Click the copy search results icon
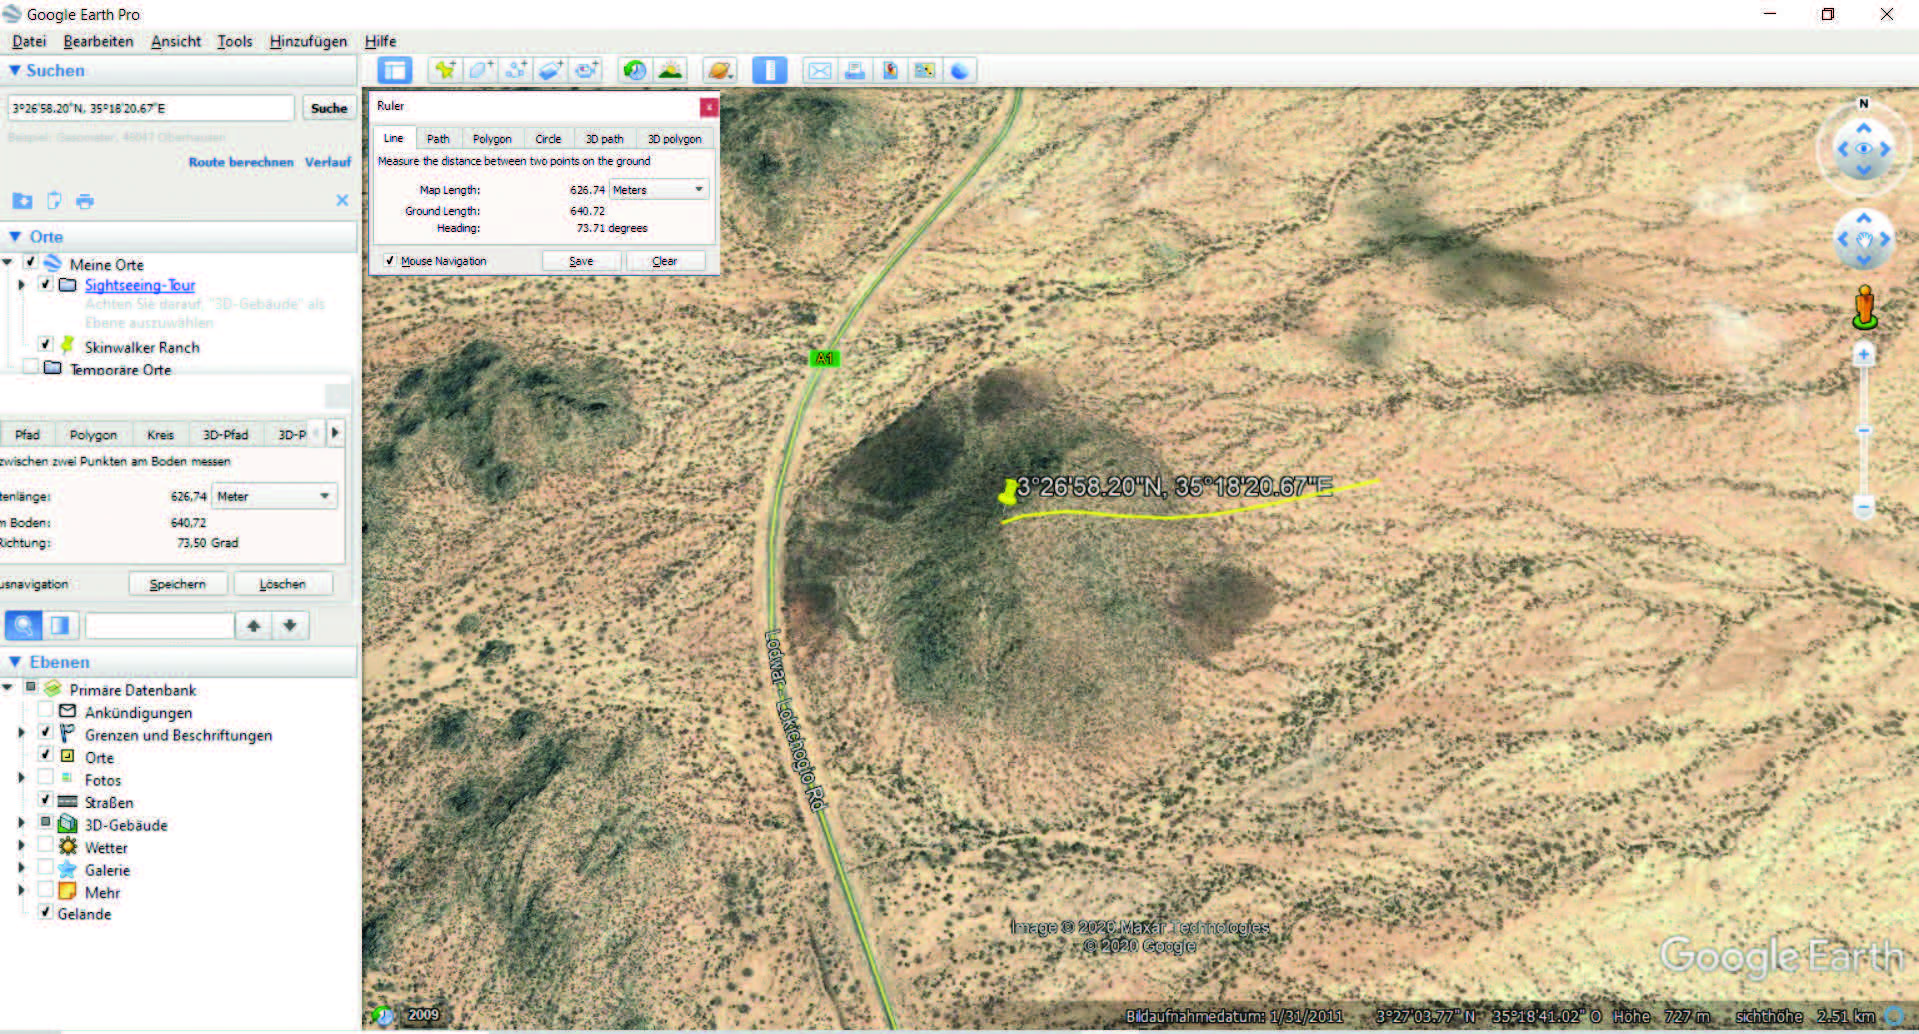The image size is (1919, 1034). click(54, 201)
